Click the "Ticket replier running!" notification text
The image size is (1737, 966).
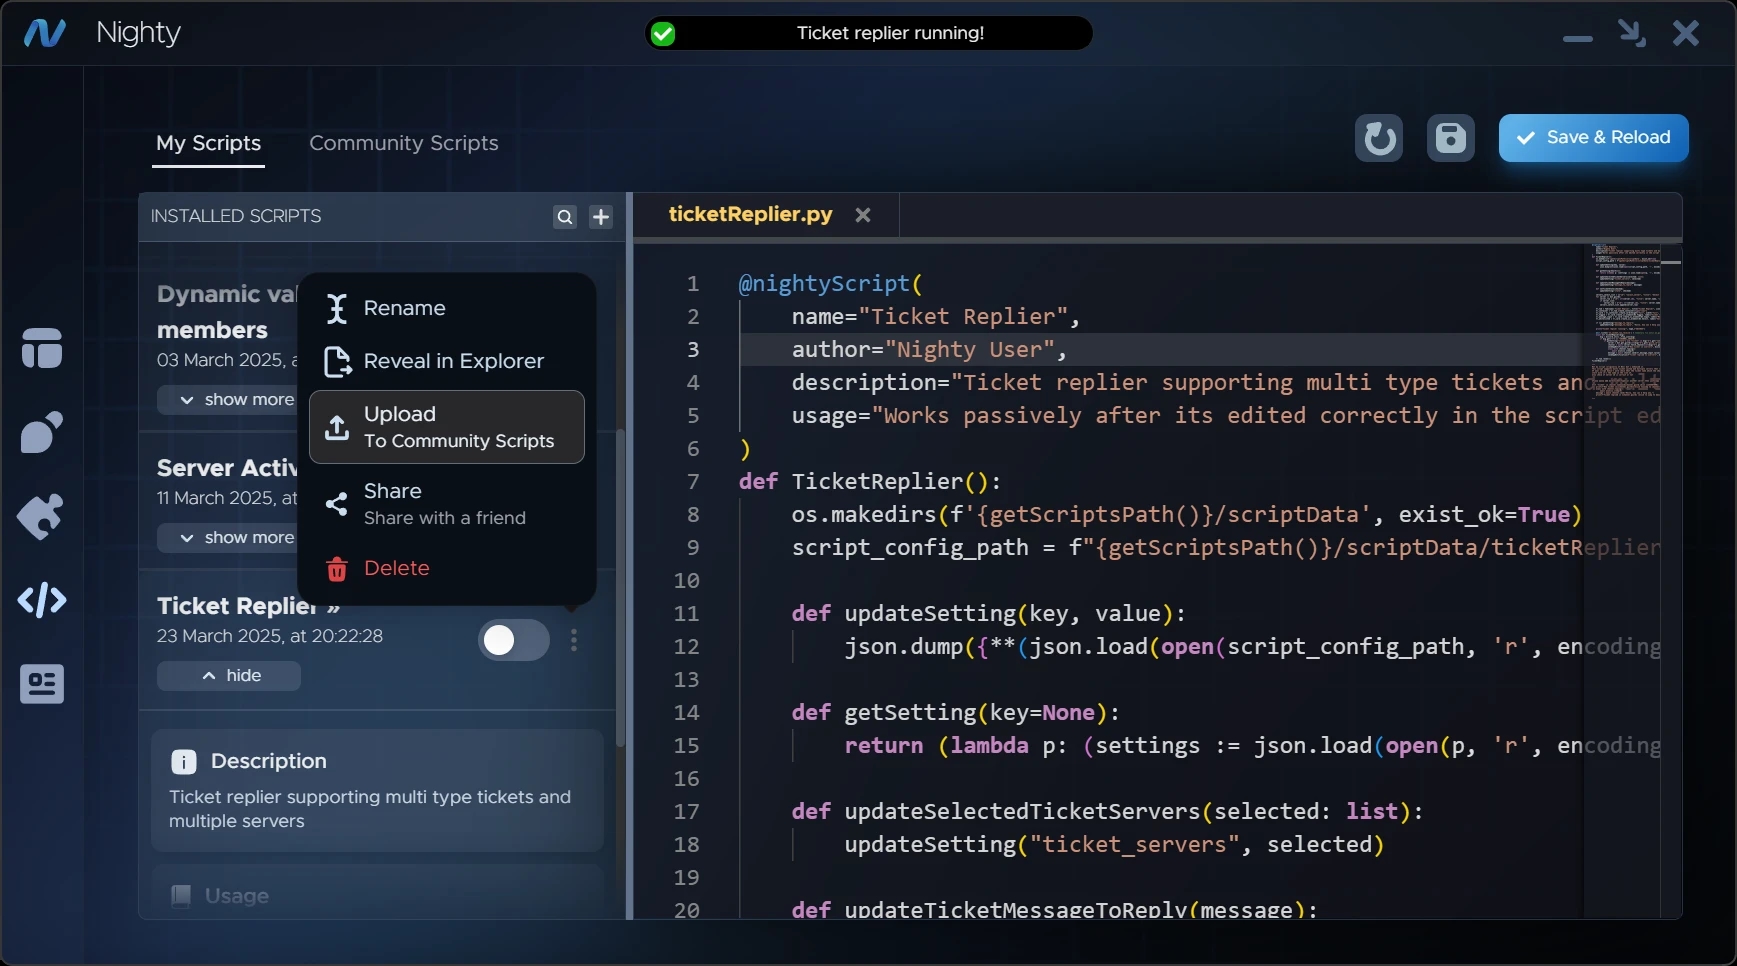point(890,33)
